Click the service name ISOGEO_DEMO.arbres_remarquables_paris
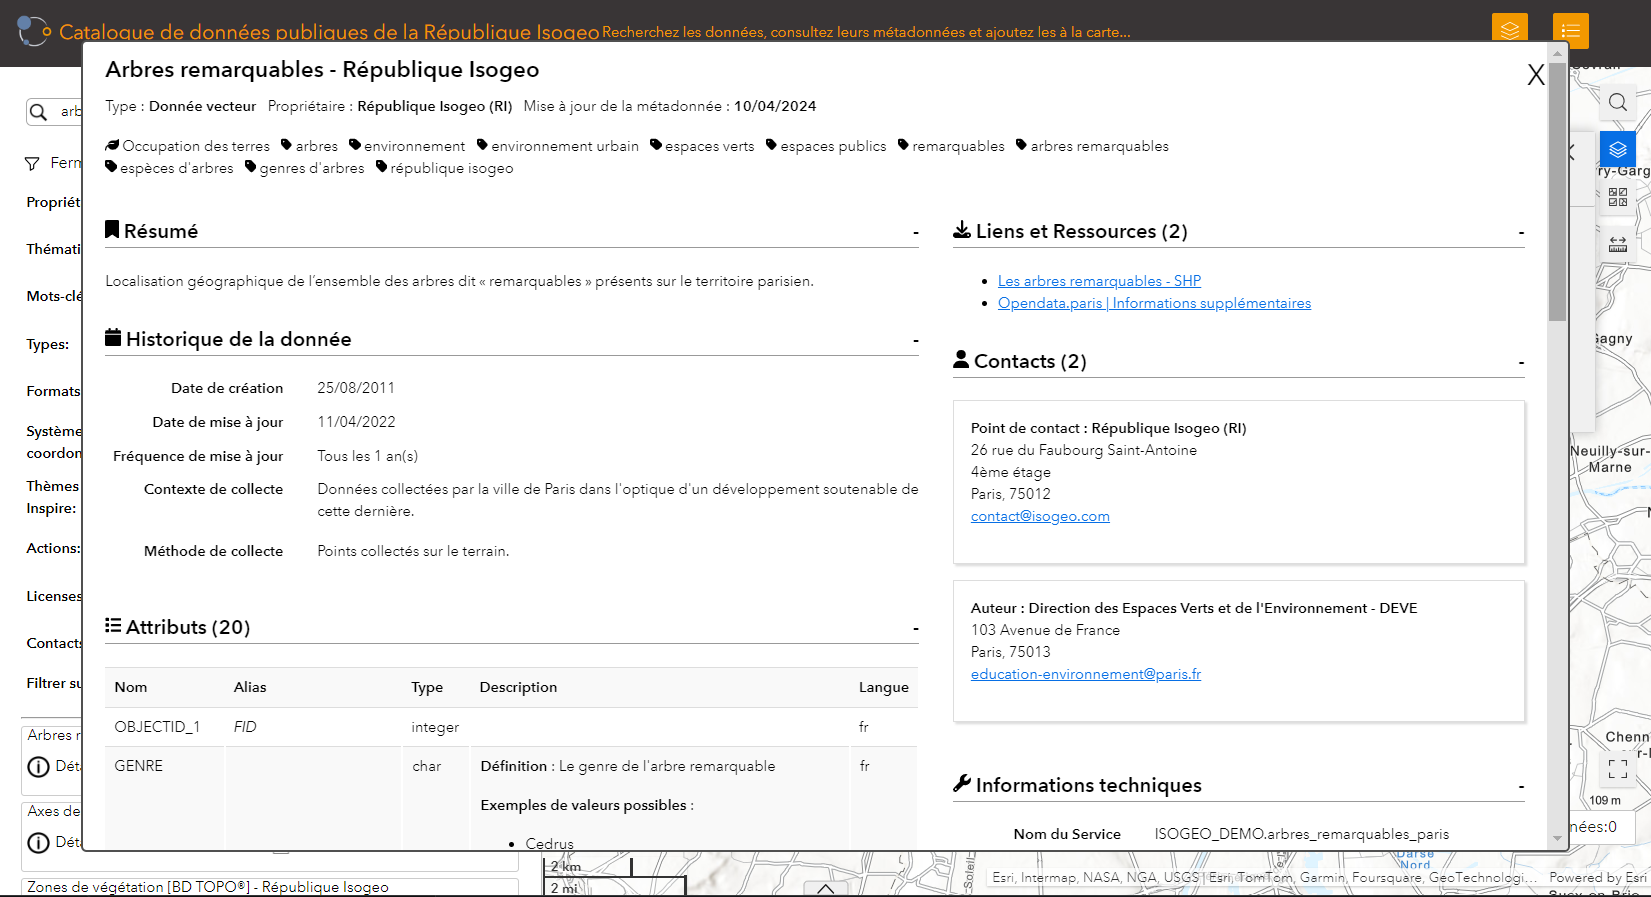The width and height of the screenshot is (1651, 897). pyautogui.click(x=1302, y=834)
